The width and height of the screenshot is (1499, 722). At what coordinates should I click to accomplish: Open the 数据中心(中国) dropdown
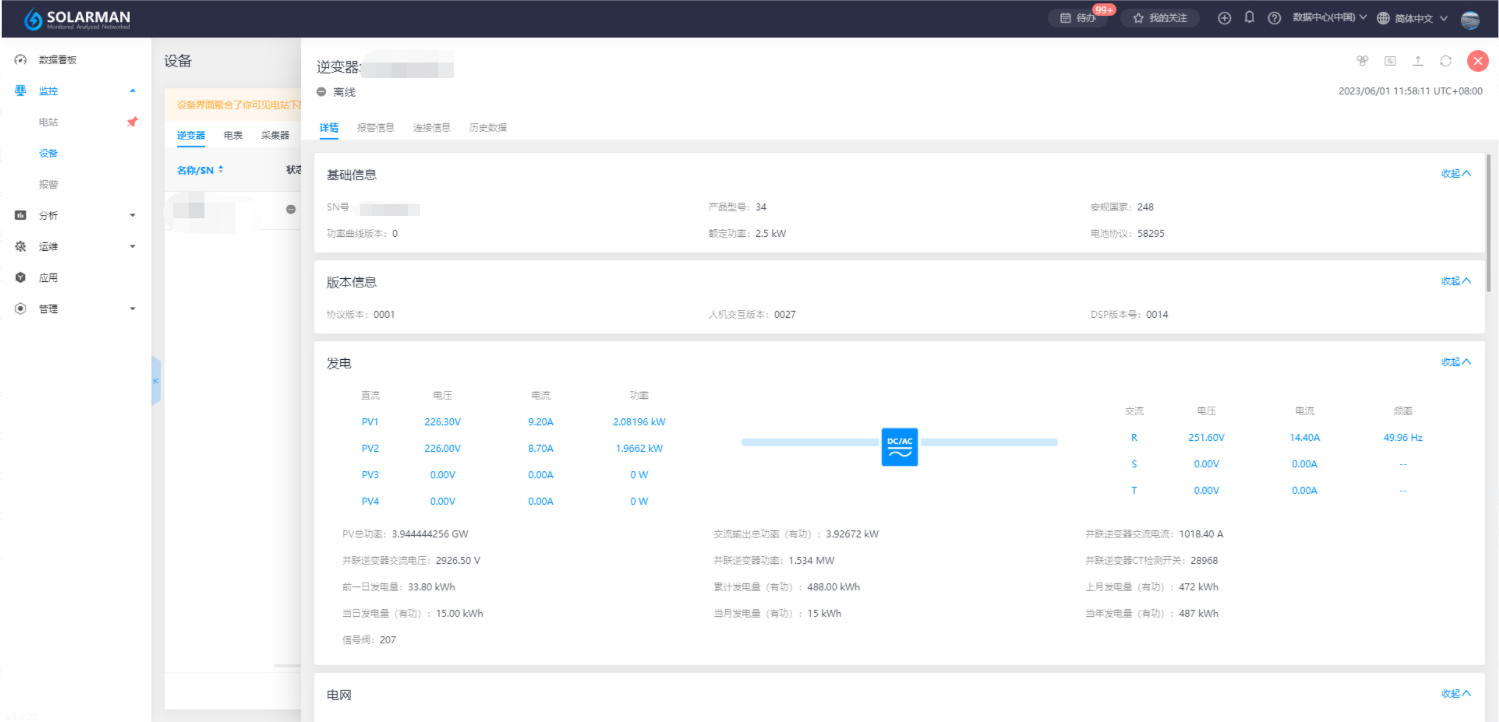pyautogui.click(x=1328, y=18)
